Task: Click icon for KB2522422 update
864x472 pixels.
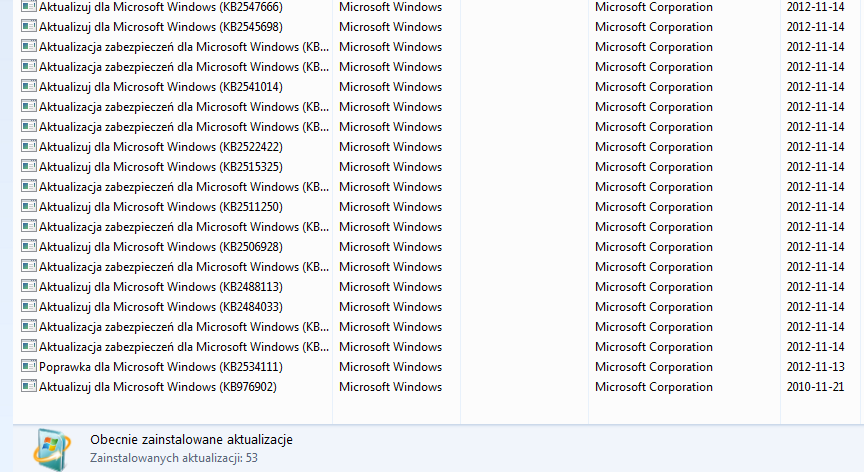Action: point(29,146)
